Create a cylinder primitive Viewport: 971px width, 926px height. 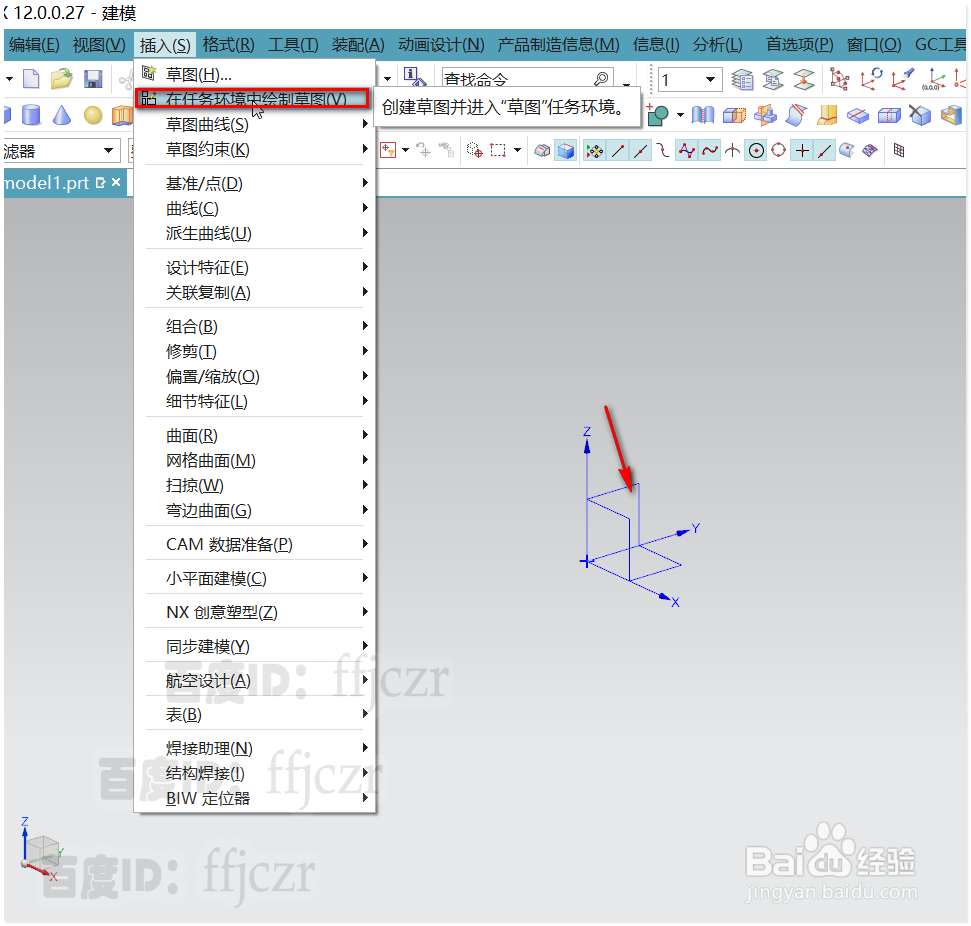tap(31, 115)
